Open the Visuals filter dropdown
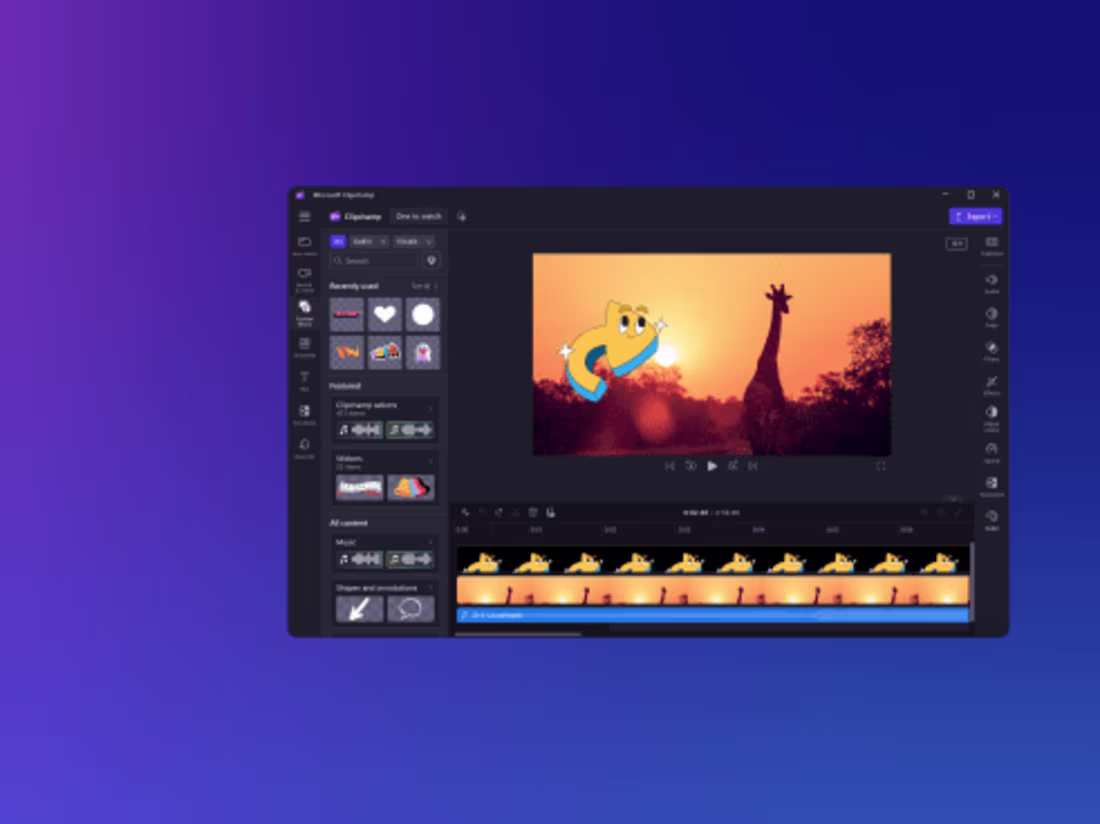 tap(413, 241)
